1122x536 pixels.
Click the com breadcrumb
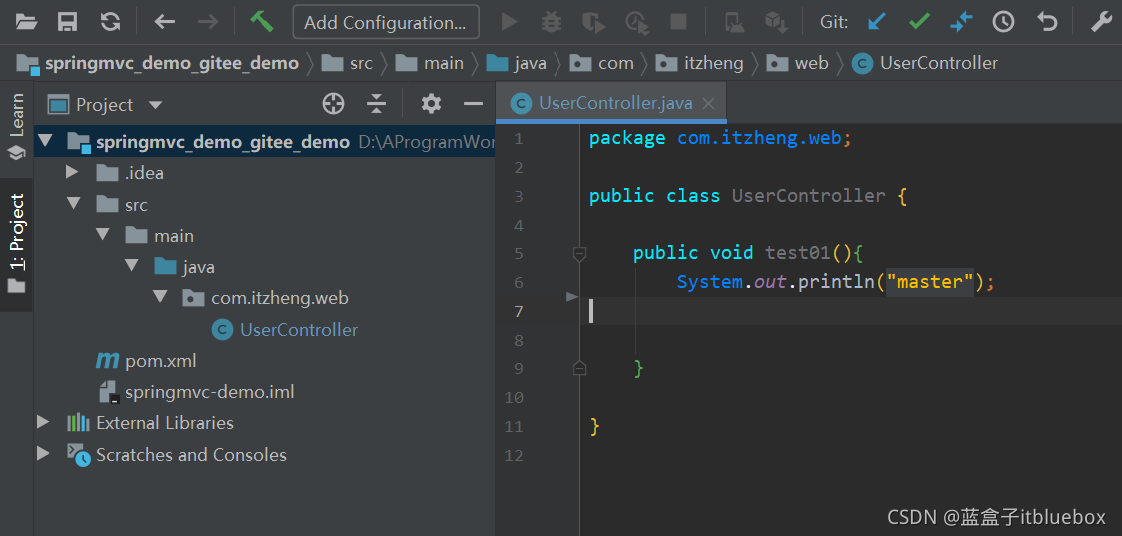(x=601, y=63)
